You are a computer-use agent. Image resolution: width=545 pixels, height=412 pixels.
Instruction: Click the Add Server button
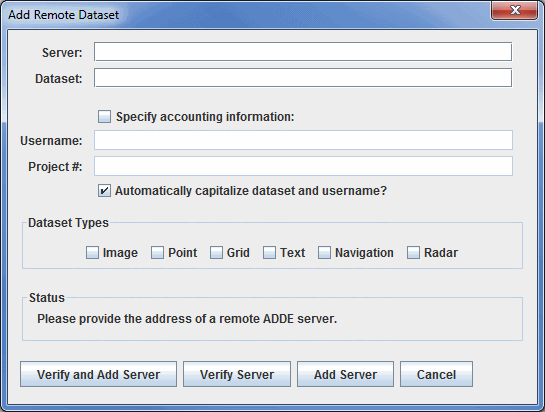click(345, 374)
